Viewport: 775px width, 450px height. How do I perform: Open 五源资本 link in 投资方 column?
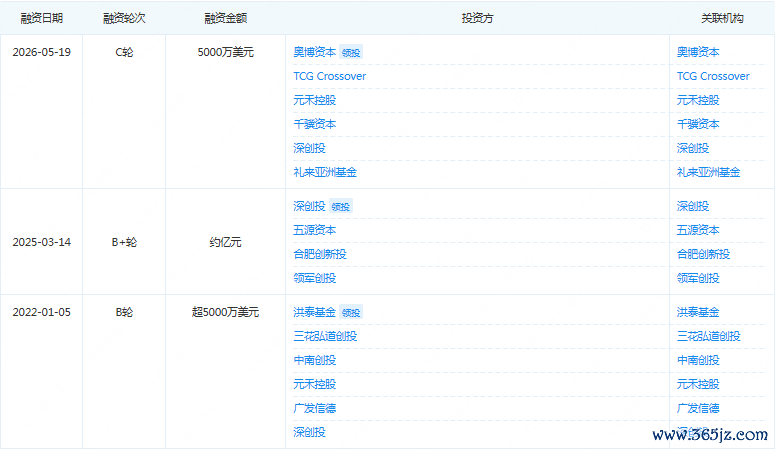tap(314, 230)
